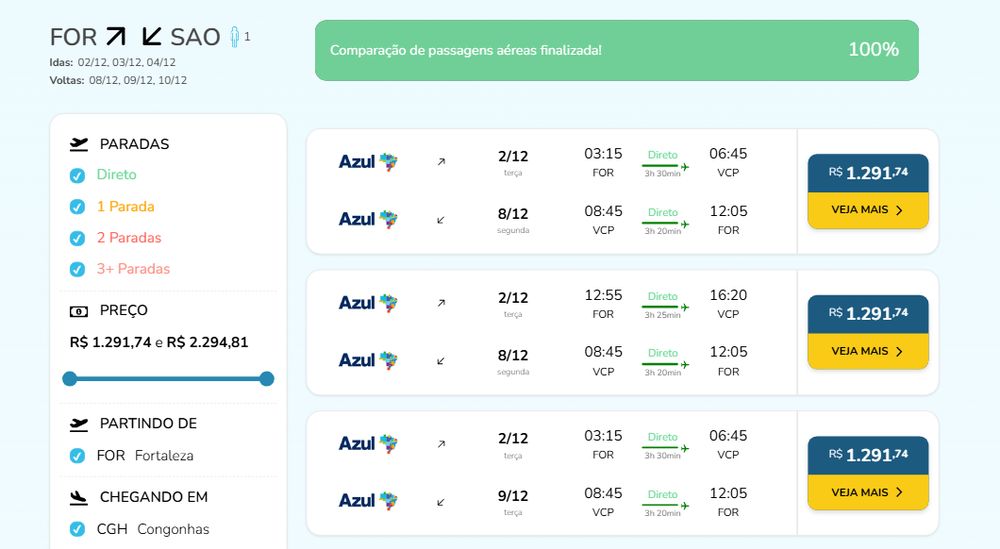This screenshot has width=1000, height=549.
Task: Click Azul logo on first outbound flight
Action: 368,162
